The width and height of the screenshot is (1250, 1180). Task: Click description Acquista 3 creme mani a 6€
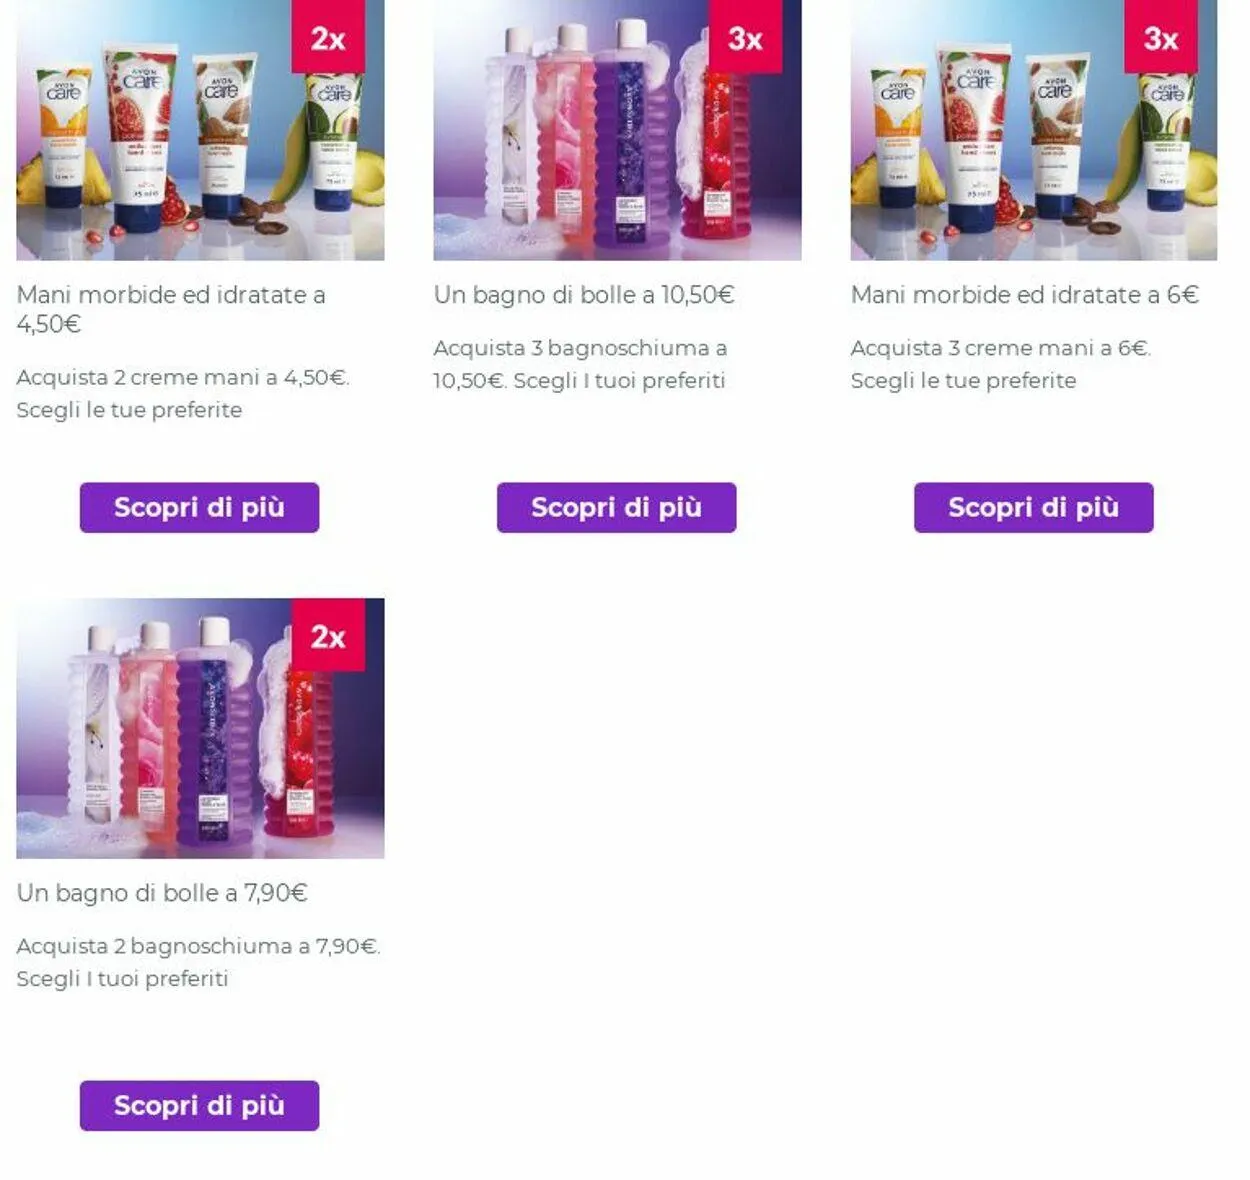1001,364
